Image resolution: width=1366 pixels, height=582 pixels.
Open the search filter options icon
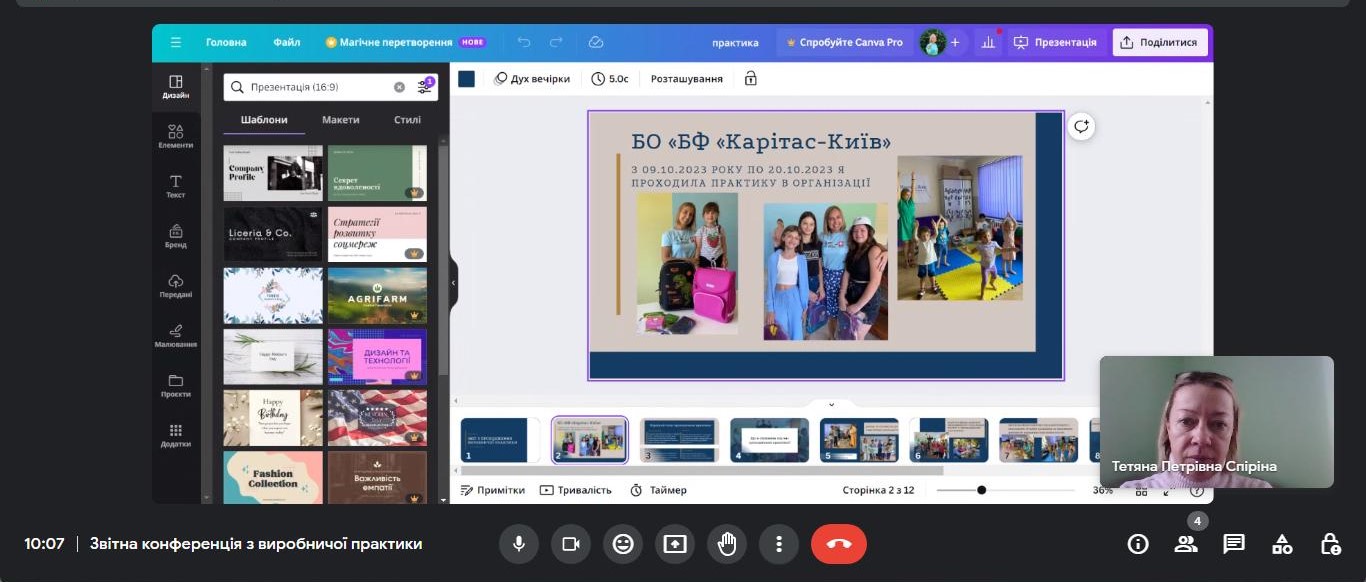coord(425,87)
